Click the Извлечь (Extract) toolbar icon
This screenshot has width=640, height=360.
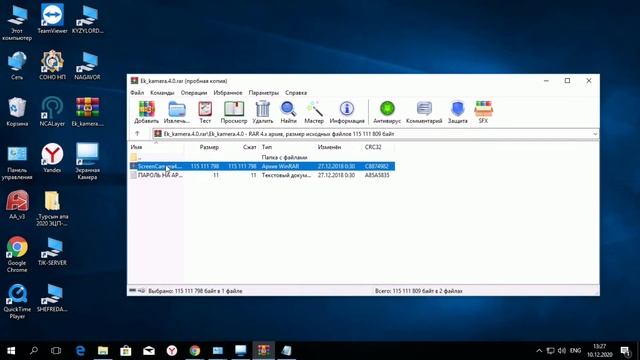(x=177, y=112)
